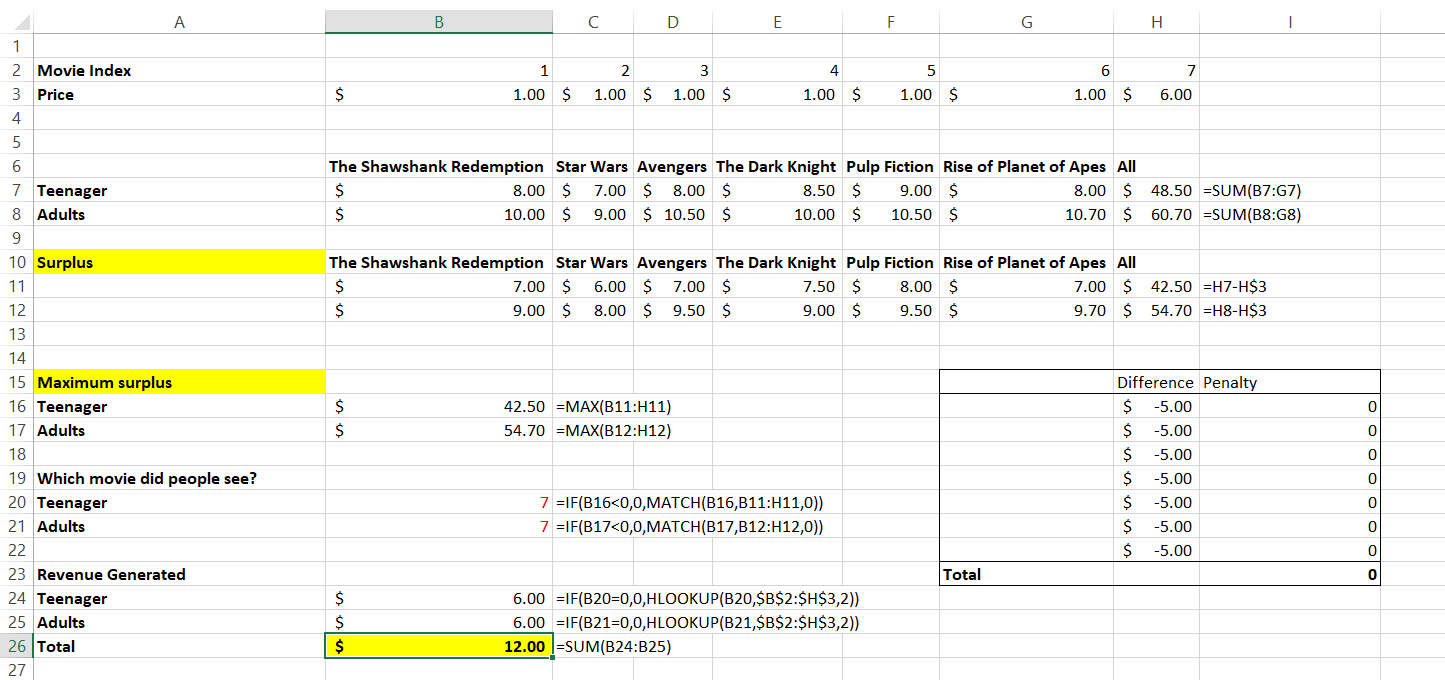Select the yellow "Maximum surplus" cell
The image size is (1445, 680).
[179, 383]
